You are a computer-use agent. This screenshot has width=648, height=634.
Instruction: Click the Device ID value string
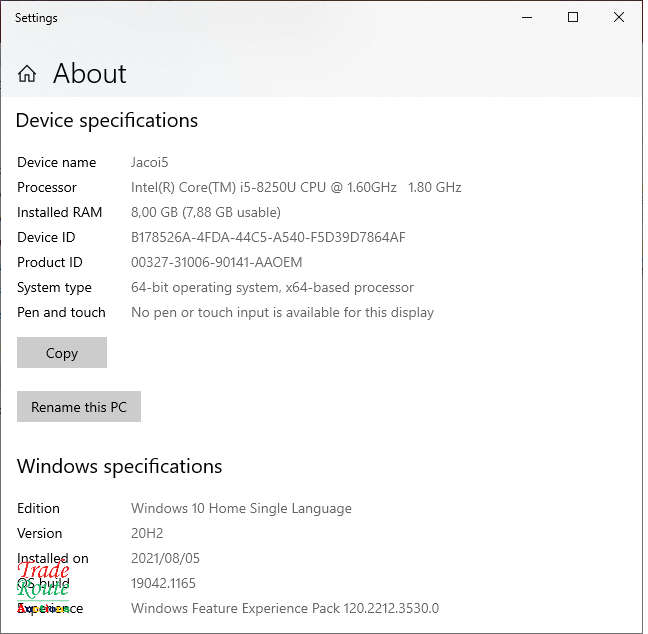click(268, 237)
